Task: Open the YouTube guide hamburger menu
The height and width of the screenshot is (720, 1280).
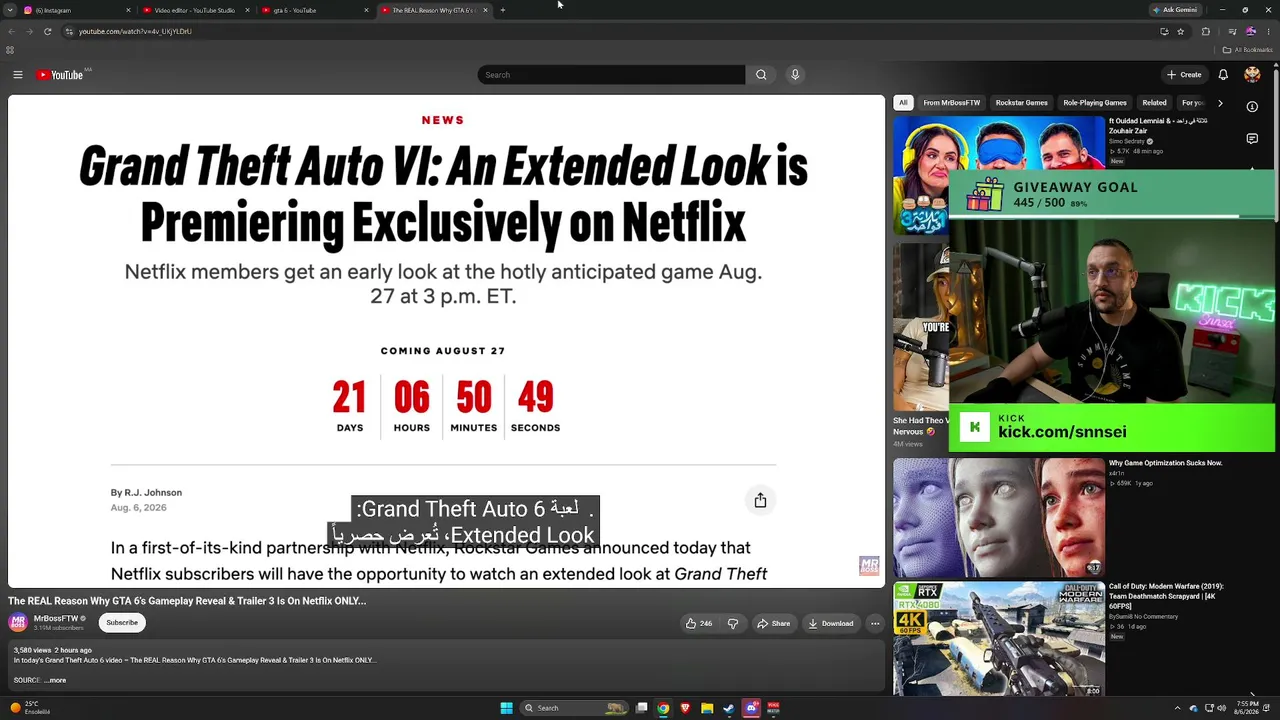Action: click(18, 75)
